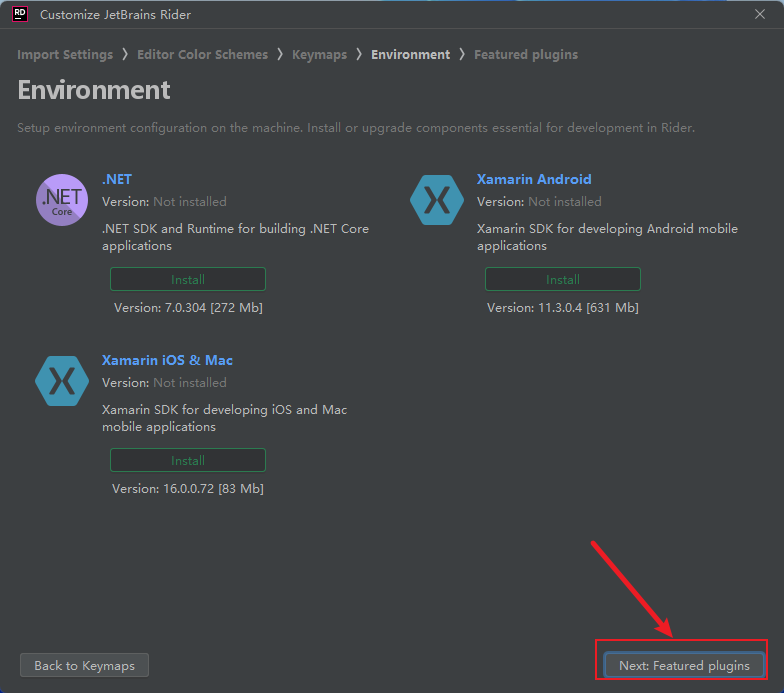
Task: Click 'Xamarin SDK for developing Android' description
Action: click(608, 237)
